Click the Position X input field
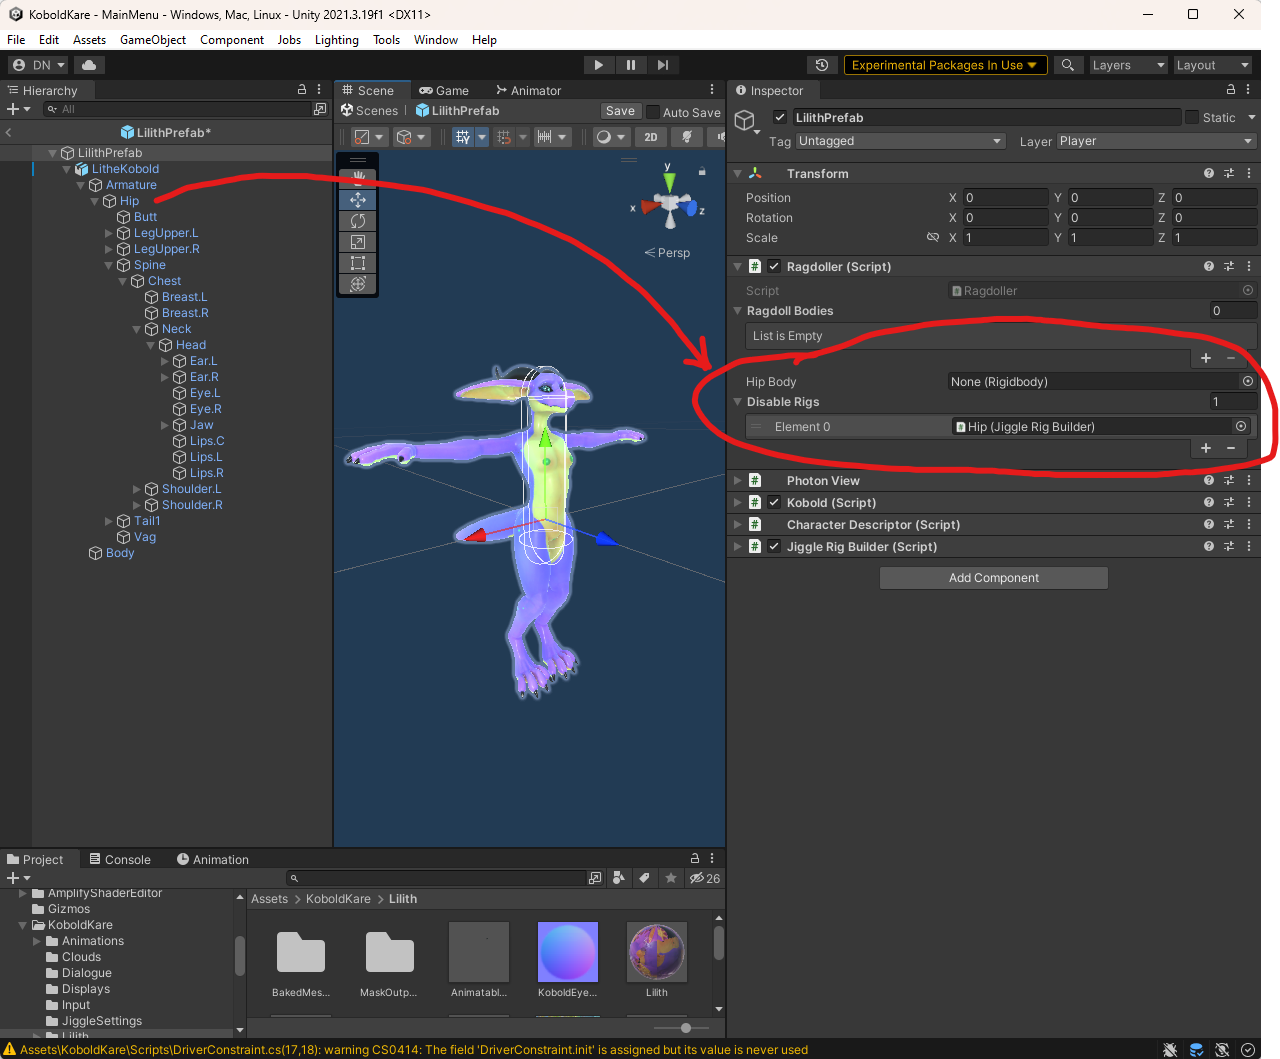This screenshot has width=1280, height=1059. pos(1006,198)
